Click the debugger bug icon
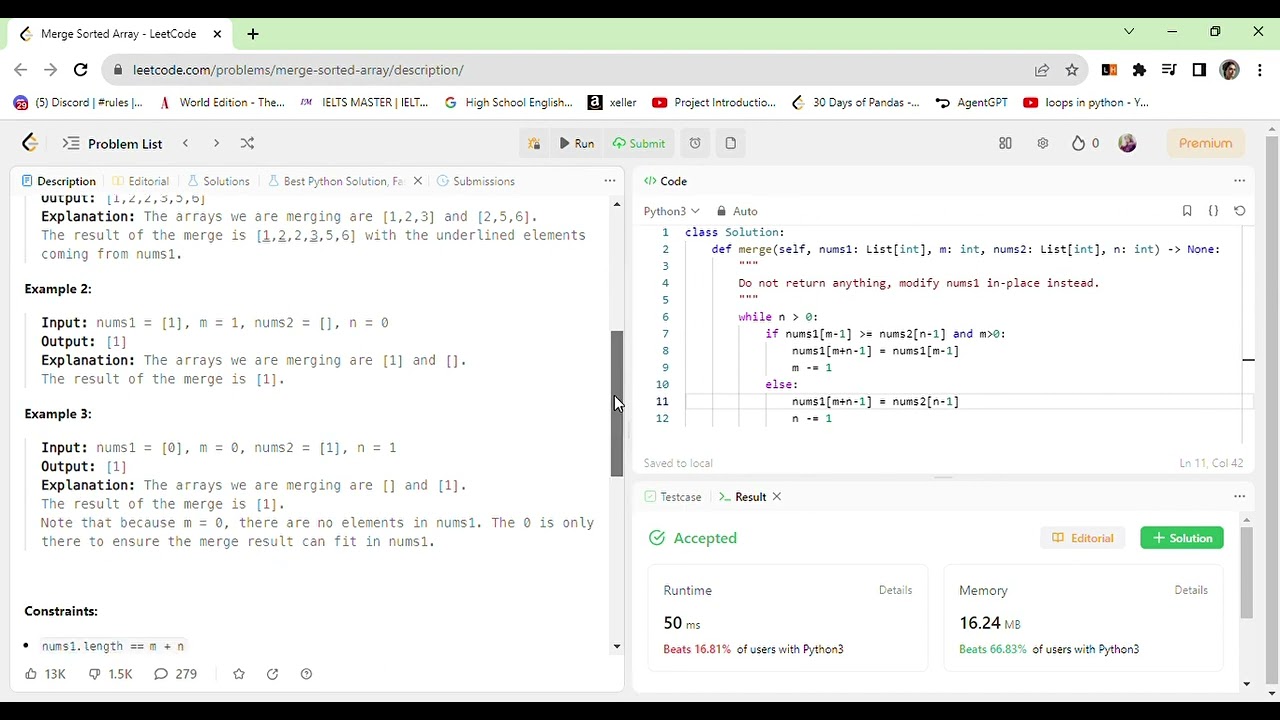Image resolution: width=1280 pixels, height=720 pixels. [534, 143]
